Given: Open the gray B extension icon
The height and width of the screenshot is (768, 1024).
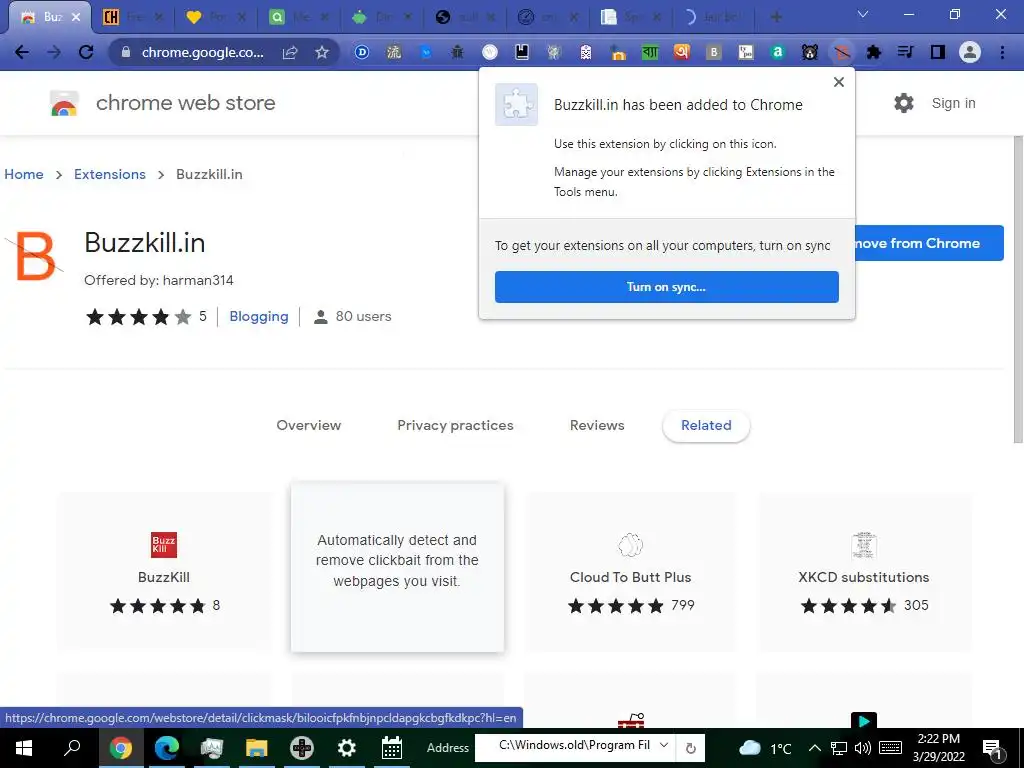Looking at the screenshot, I should click(714, 52).
